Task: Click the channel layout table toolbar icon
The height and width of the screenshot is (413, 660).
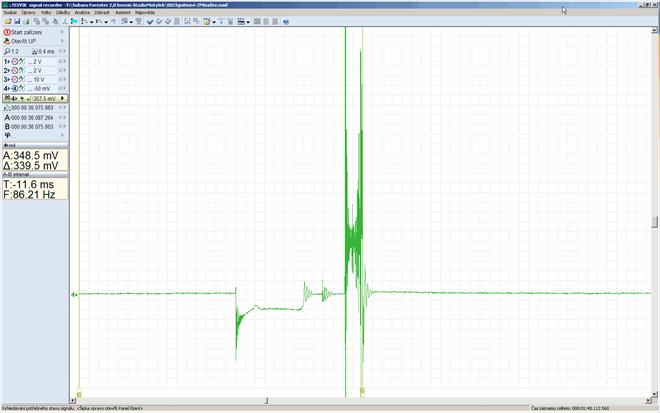Action: [241, 21]
